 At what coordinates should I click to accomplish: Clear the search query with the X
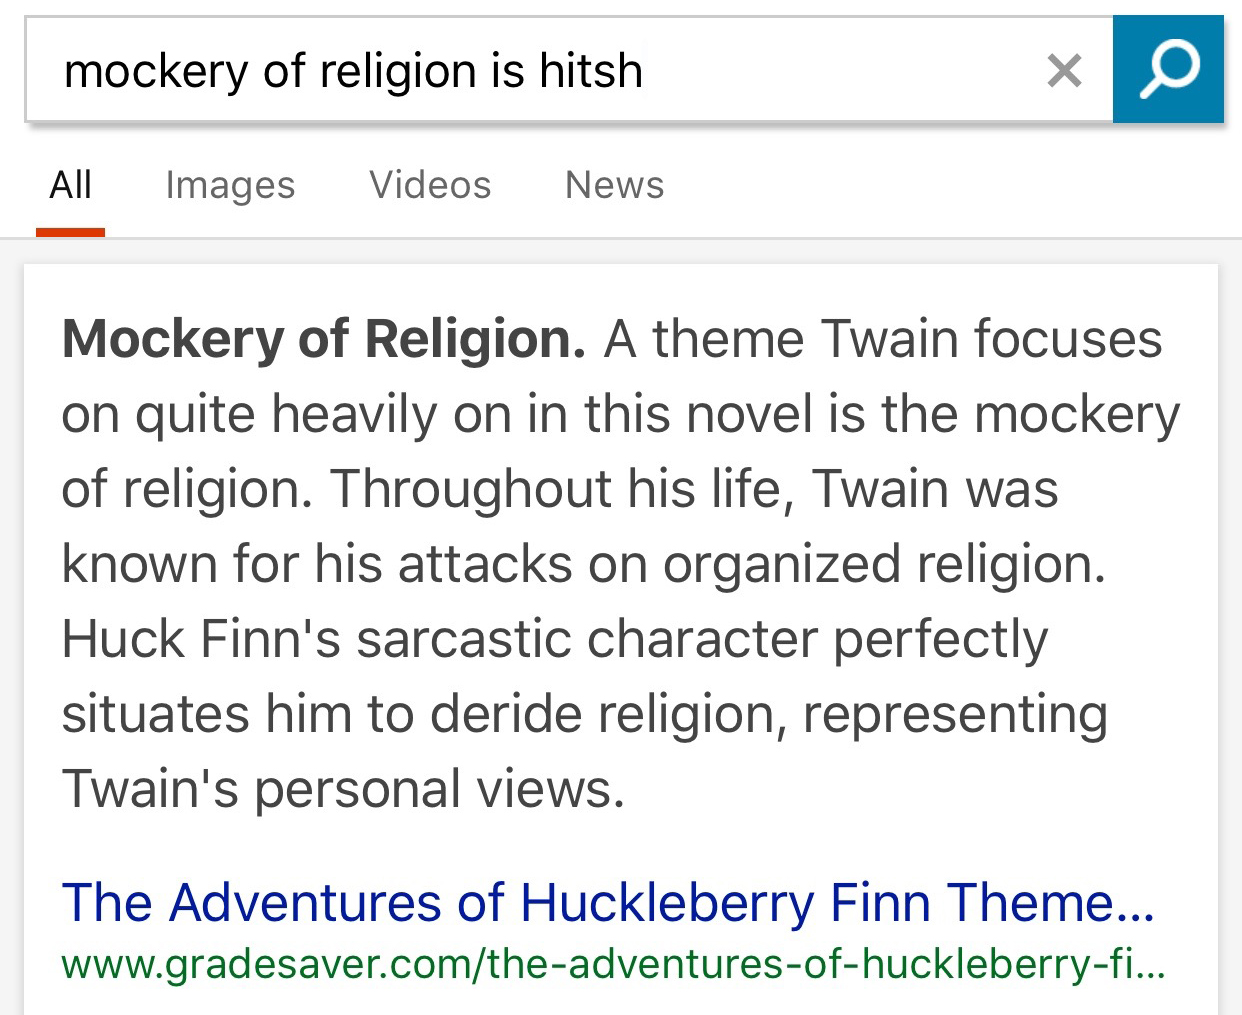pyautogui.click(x=1064, y=71)
